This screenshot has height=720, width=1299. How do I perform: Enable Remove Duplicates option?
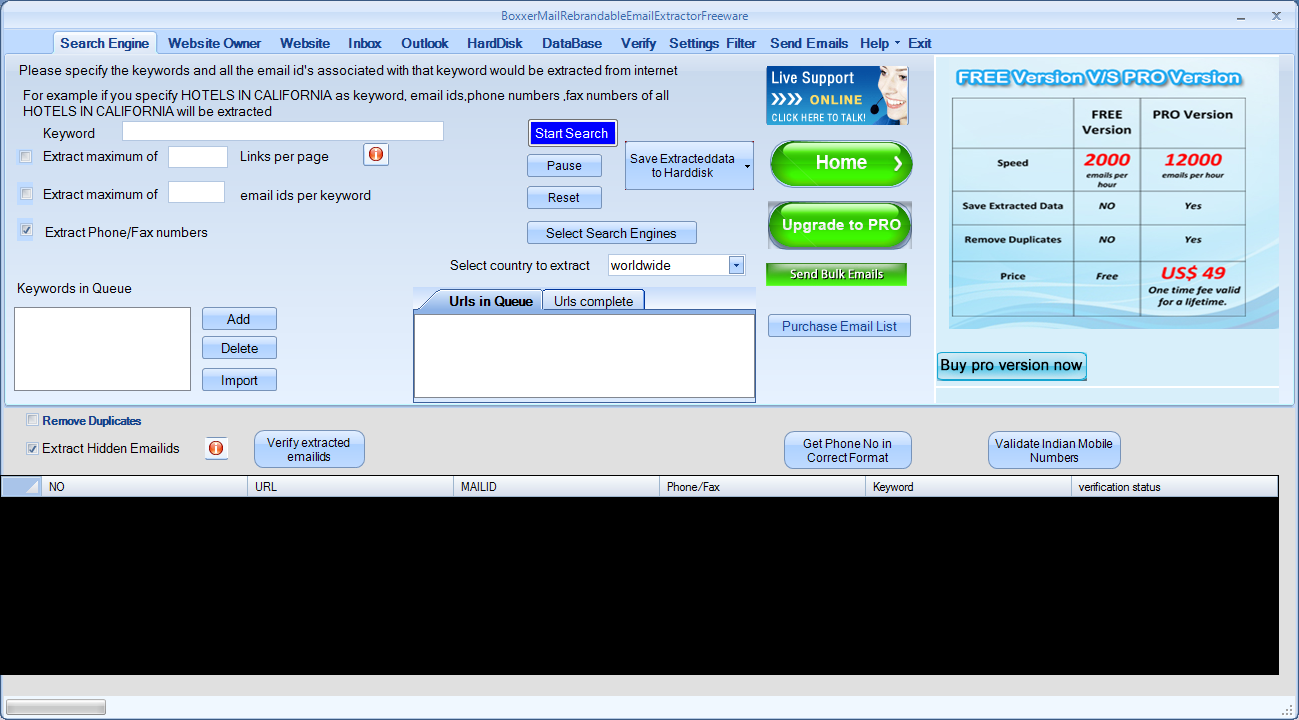[32, 420]
